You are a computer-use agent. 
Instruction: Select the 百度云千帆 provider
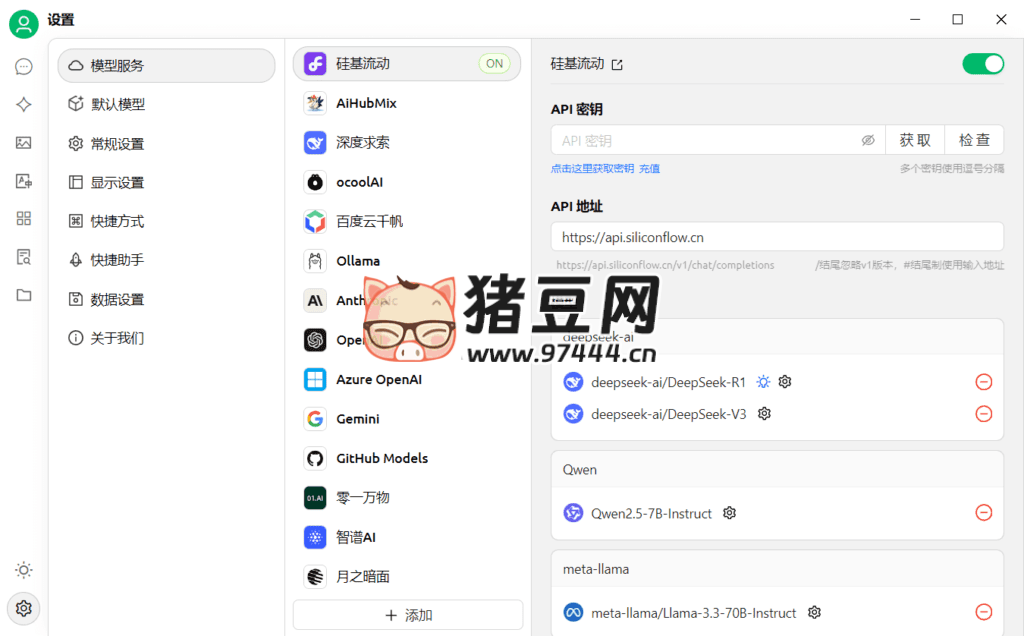click(407, 221)
